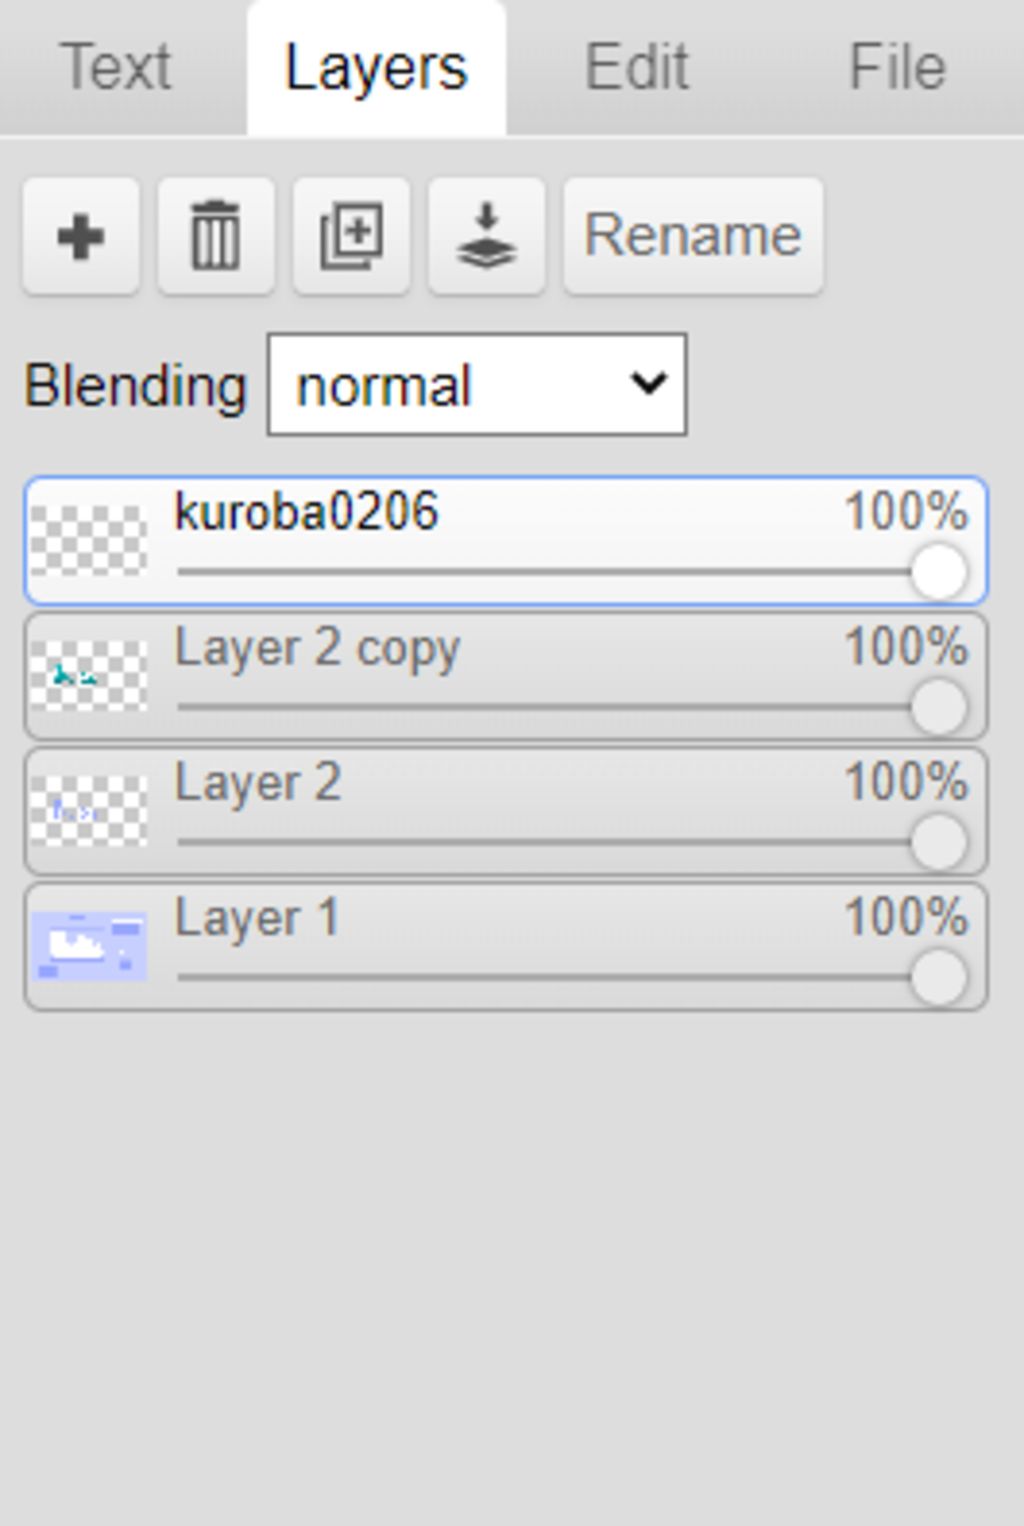Click the Layer 1 thumbnail

coord(89,946)
